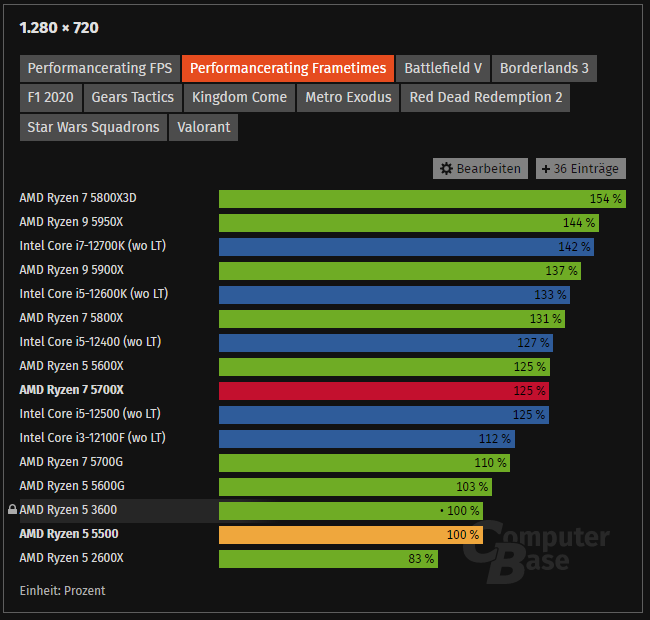The image size is (650, 620).
Task: Click the blue 127 % bar
Action: click(x=386, y=343)
